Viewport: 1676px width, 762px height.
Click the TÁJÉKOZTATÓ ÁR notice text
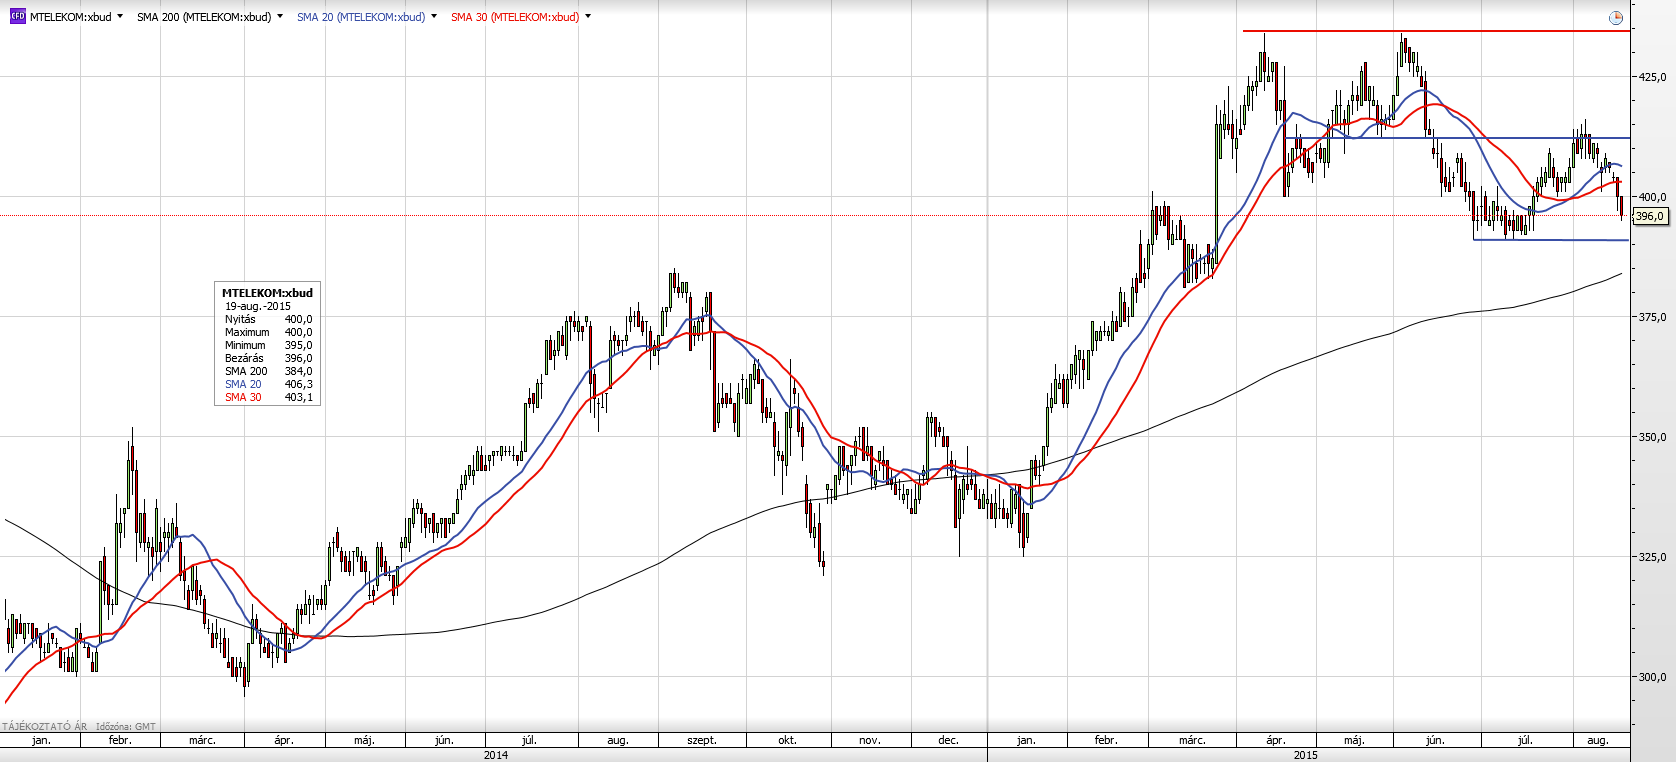point(45,727)
